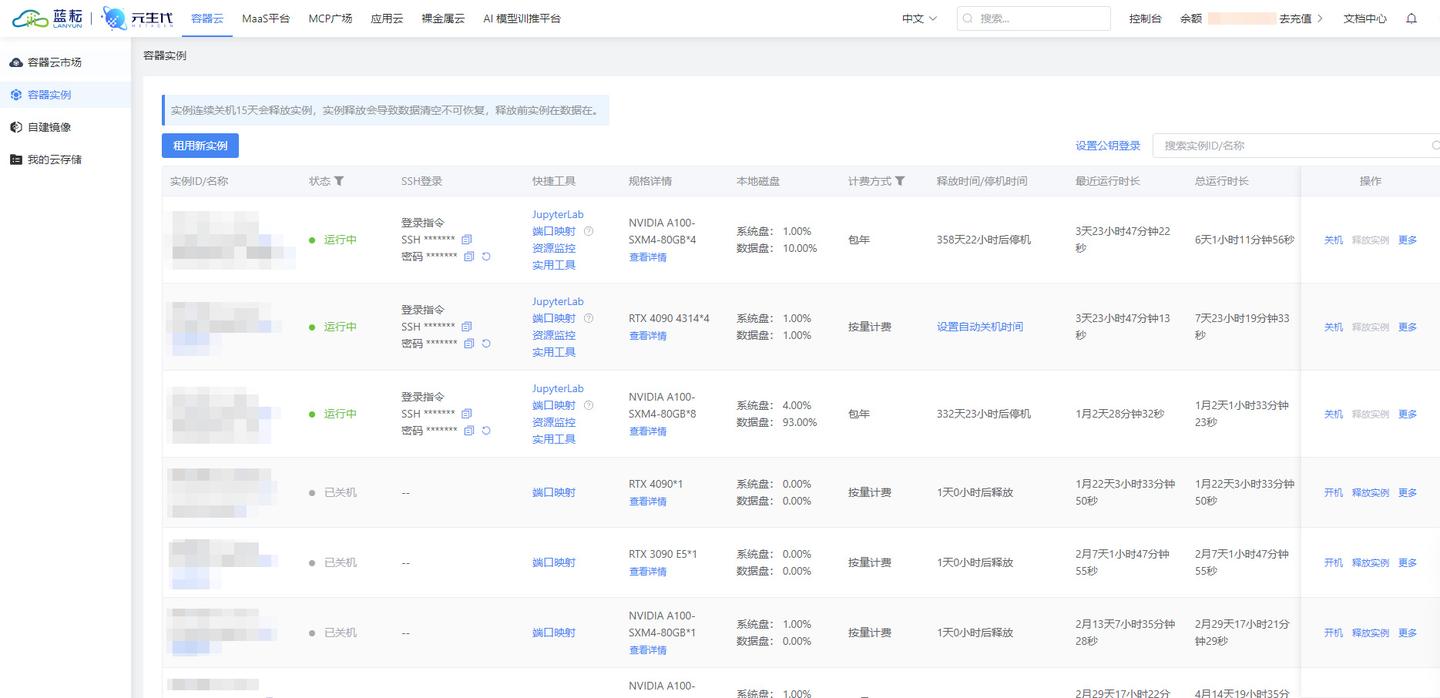Select 容器实例 in the sidebar
This screenshot has height=698, width=1440.
click(49, 95)
